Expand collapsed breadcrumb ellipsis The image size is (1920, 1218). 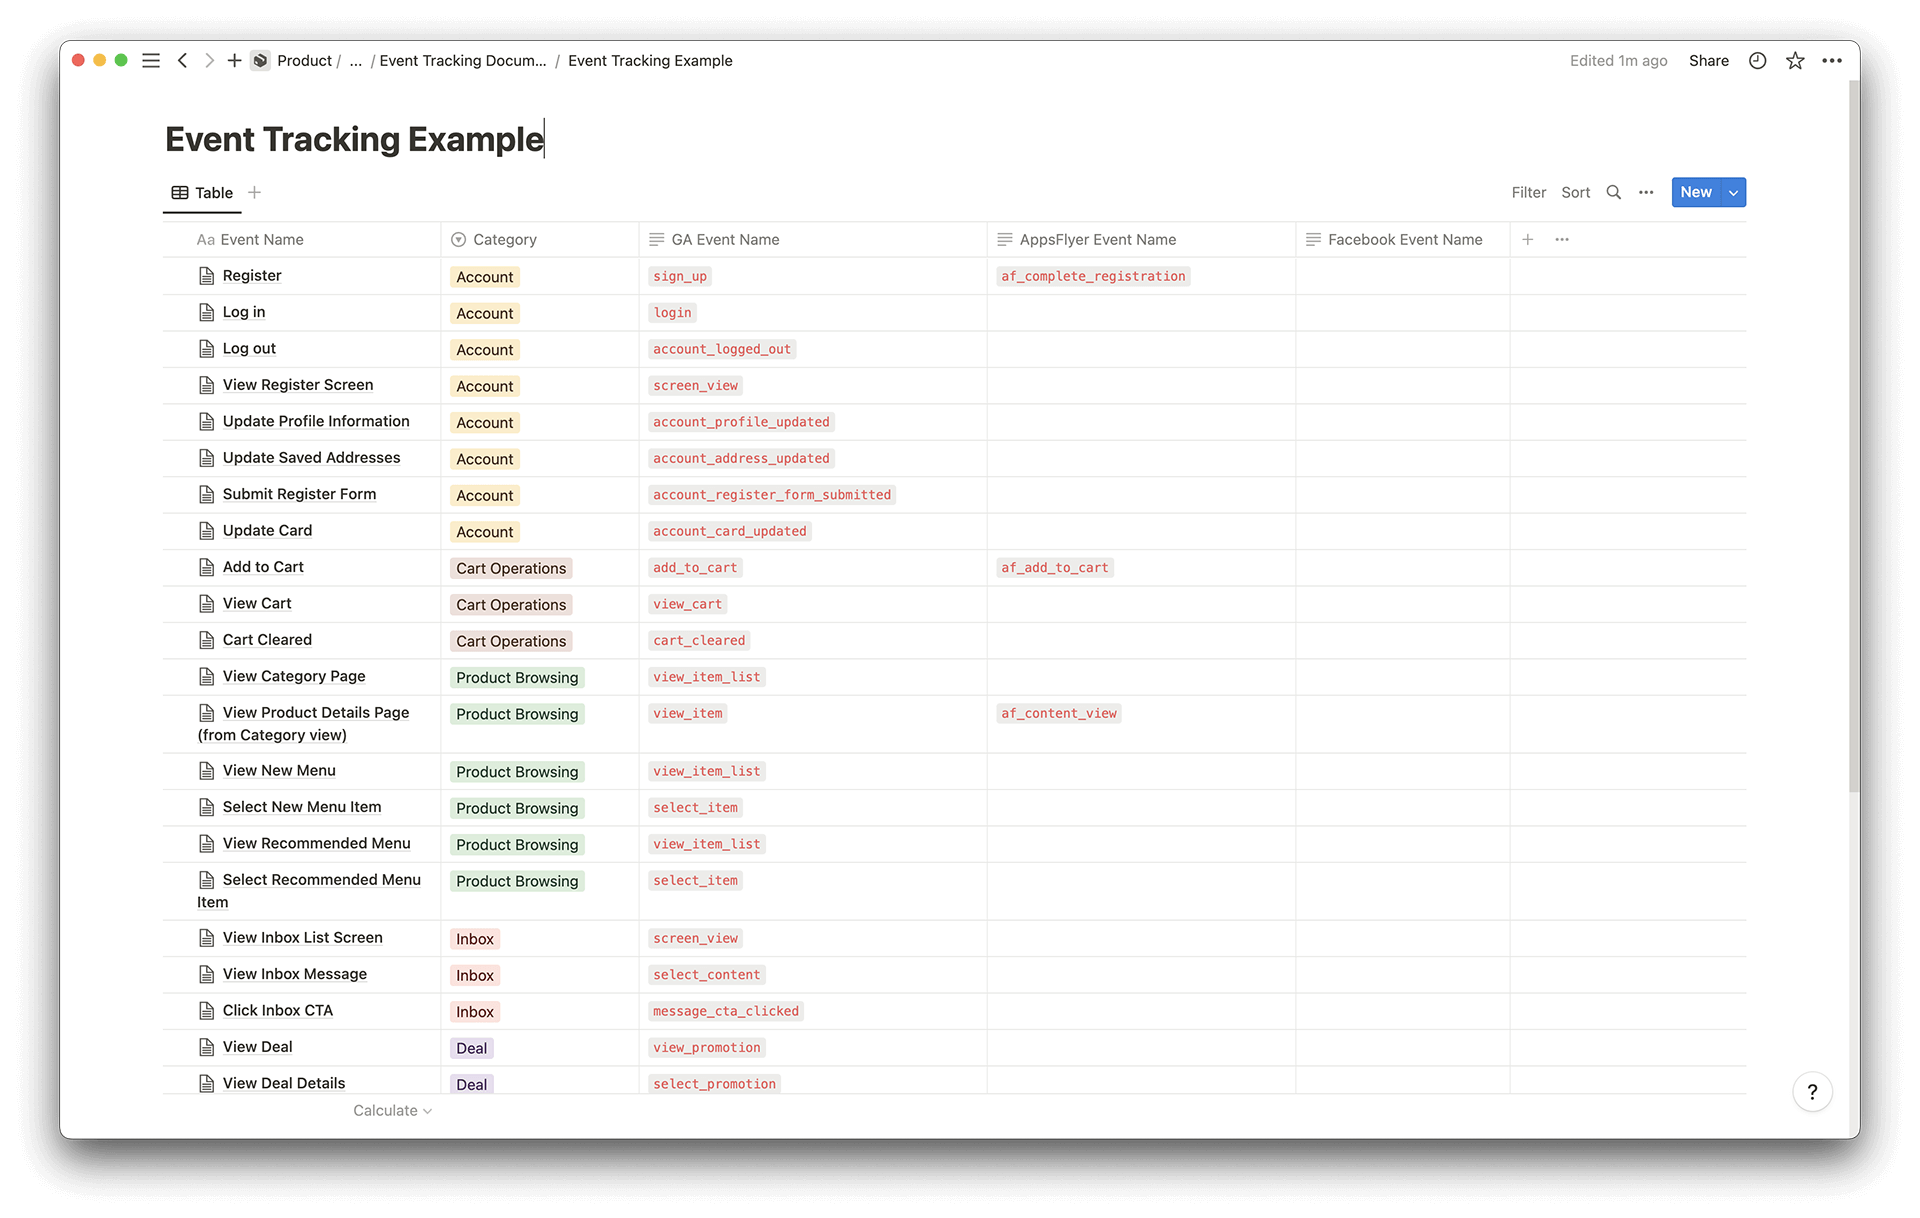pos(355,61)
